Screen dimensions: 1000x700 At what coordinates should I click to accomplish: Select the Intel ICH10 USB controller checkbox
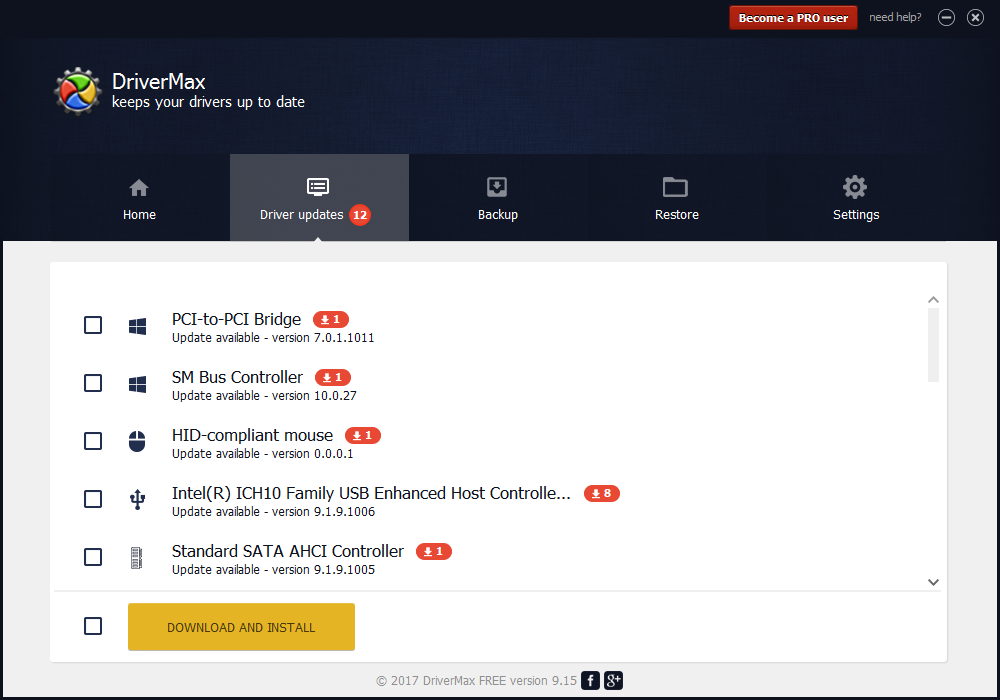(93, 499)
